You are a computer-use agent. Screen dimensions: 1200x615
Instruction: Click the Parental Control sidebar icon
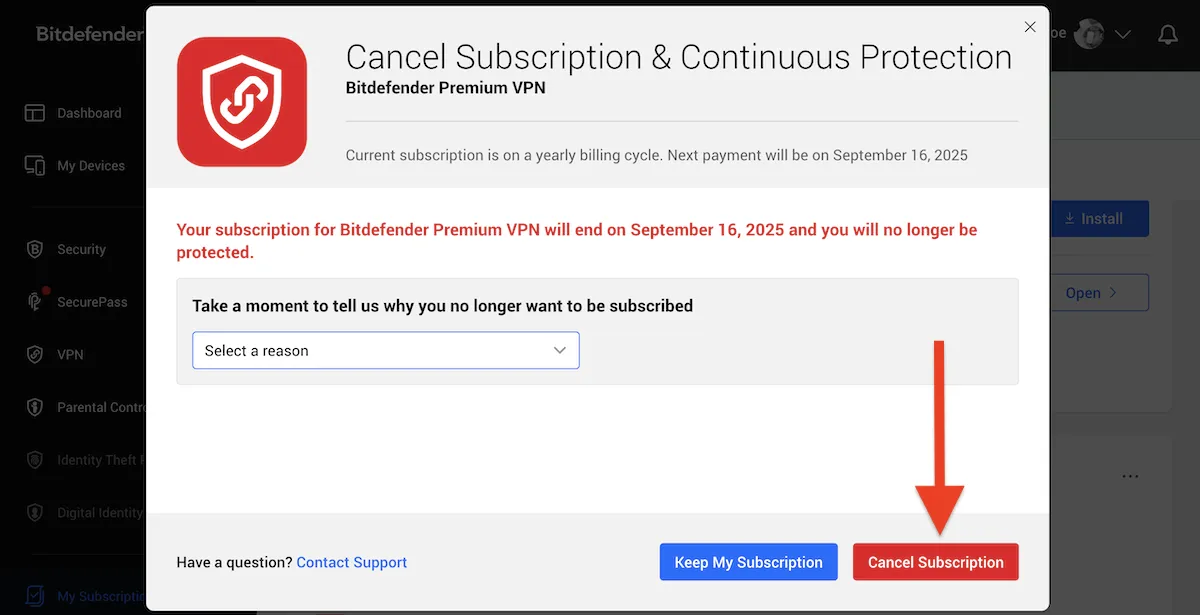click(35, 407)
